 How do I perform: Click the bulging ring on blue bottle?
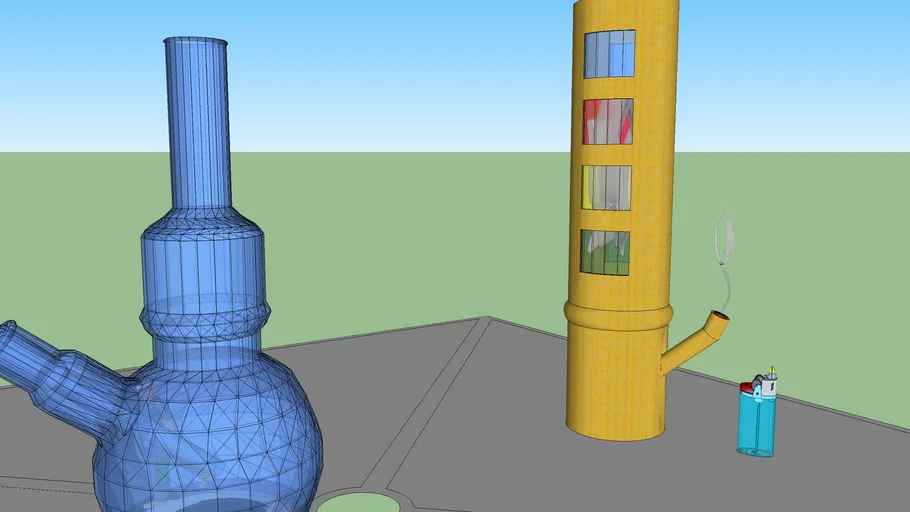(205, 320)
